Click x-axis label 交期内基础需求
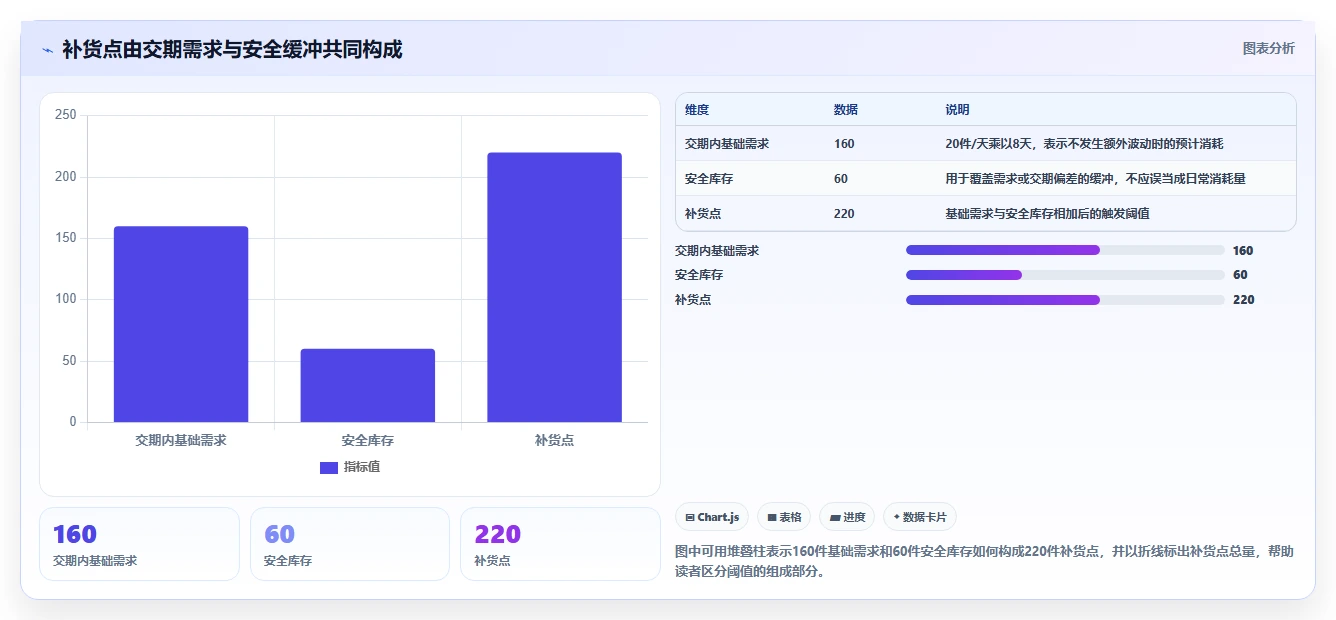 pos(181,440)
